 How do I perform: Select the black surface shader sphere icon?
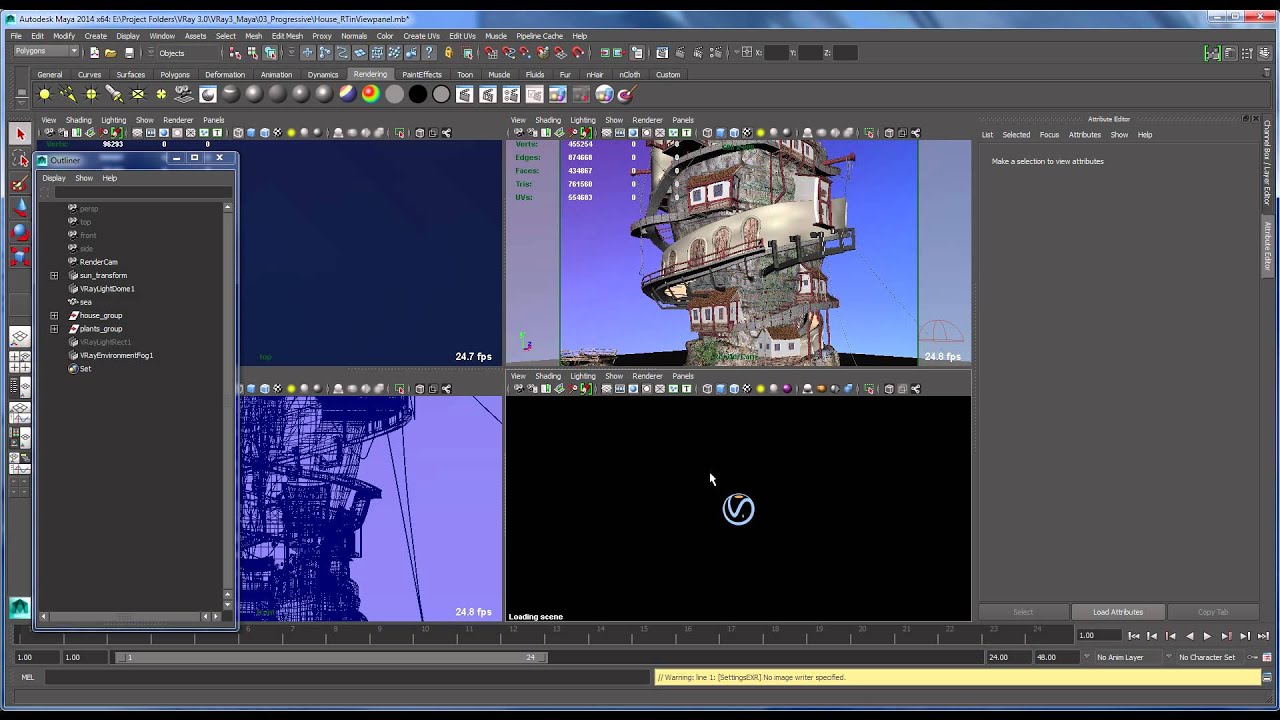(x=418, y=94)
